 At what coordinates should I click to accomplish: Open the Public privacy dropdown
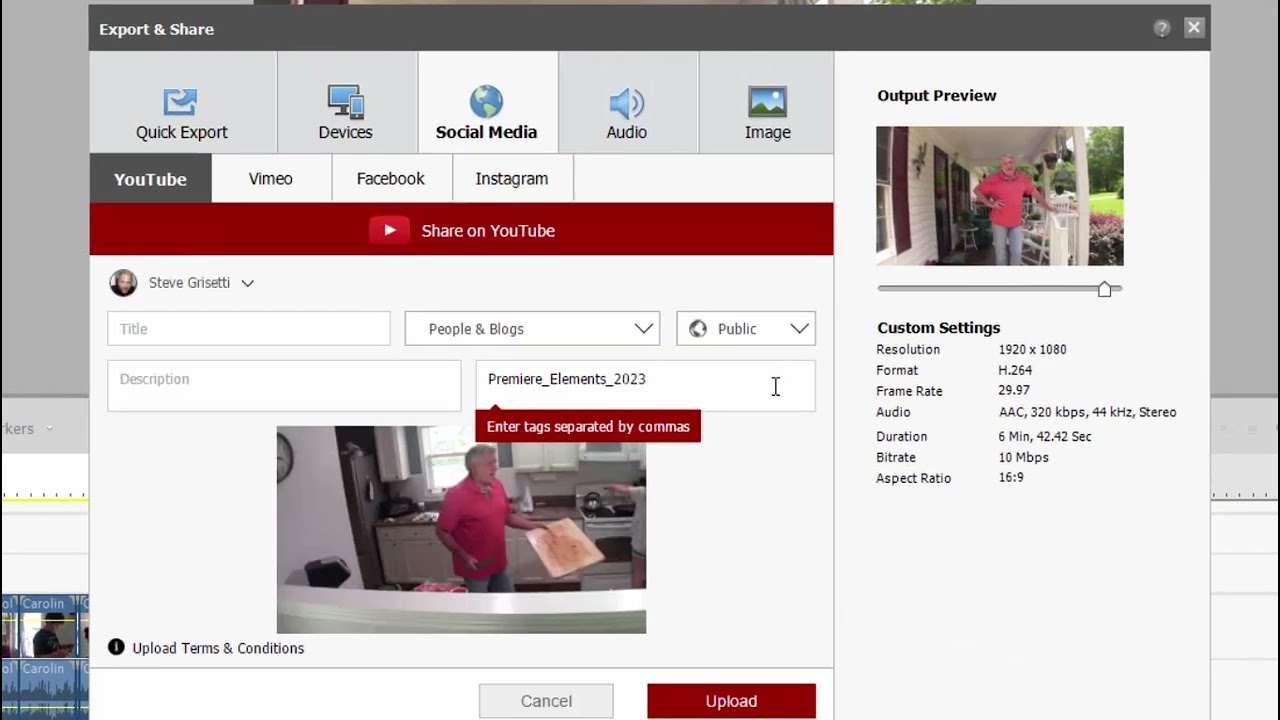[x=746, y=329]
